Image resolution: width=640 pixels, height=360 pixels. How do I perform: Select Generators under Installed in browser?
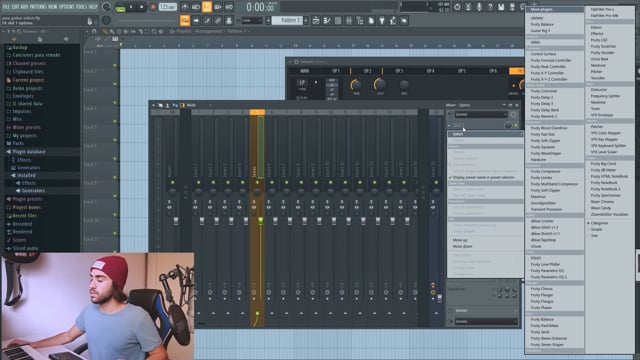point(33,191)
